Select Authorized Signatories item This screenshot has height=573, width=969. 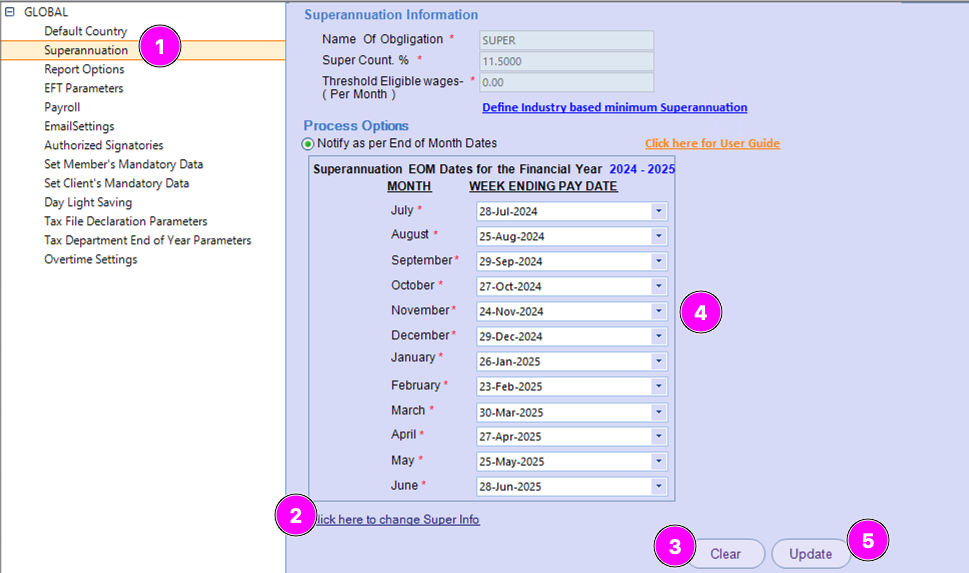point(103,145)
